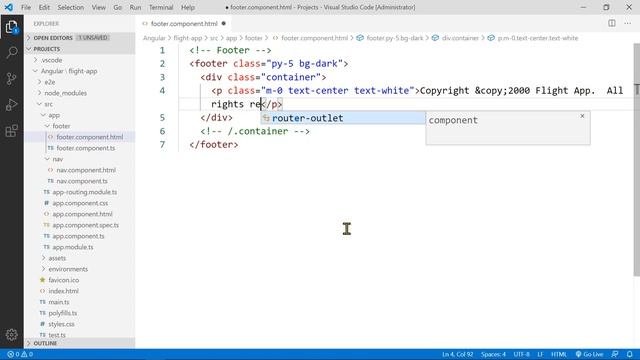The height and width of the screenshot is (360, 640).
Task: Expand the Open Editors section
Action: coord(80,38)
